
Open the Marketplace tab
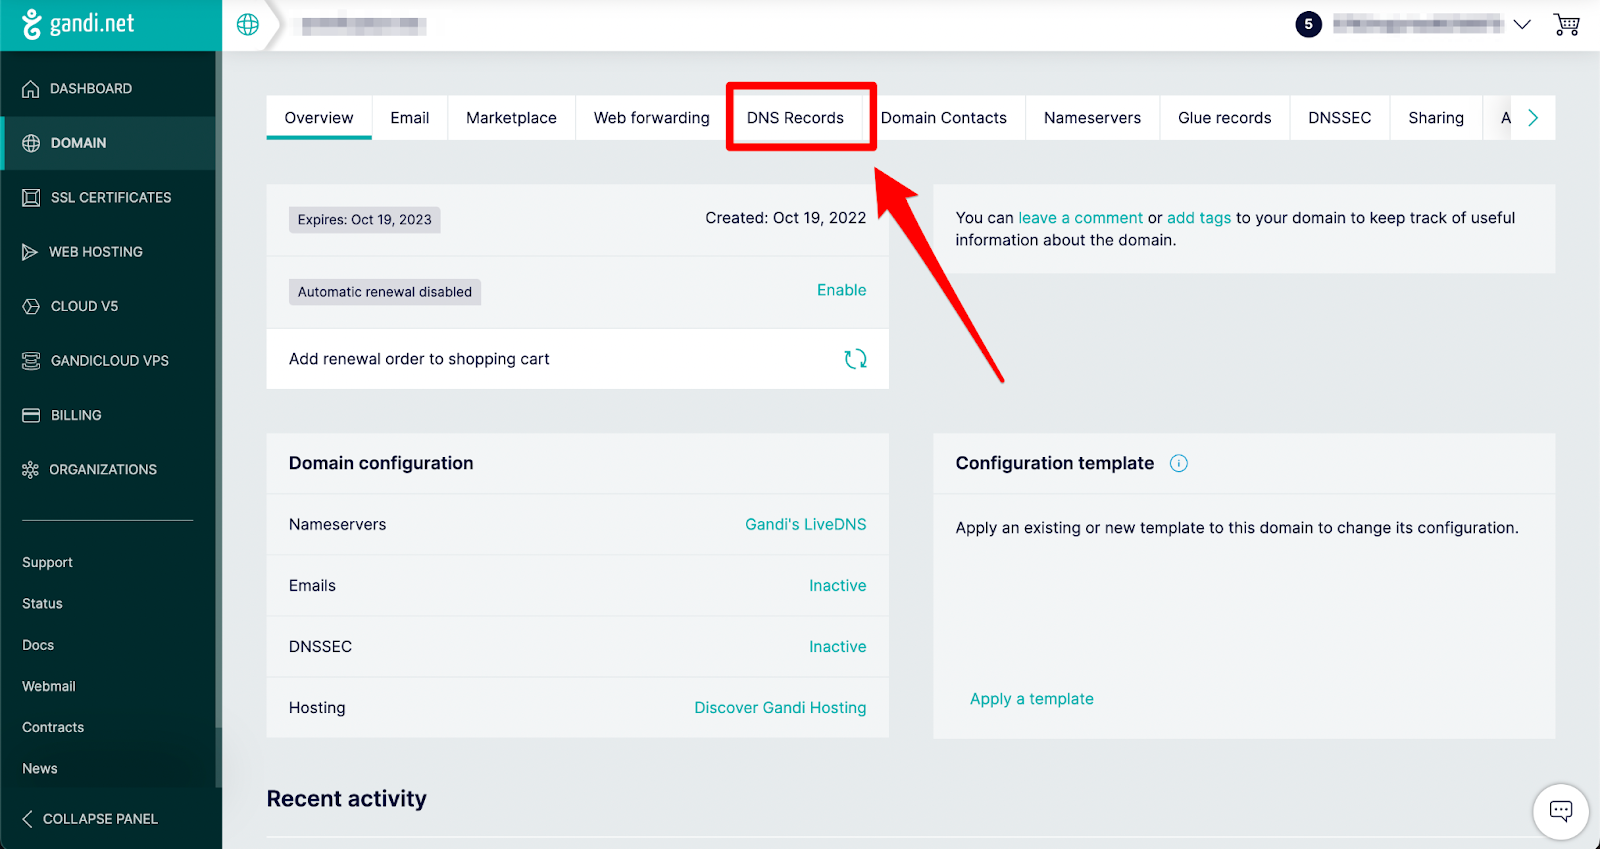(511, 118)
